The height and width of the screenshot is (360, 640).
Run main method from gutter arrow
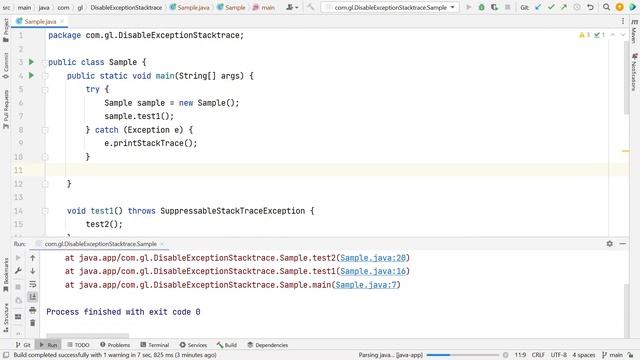click(31, 76)
